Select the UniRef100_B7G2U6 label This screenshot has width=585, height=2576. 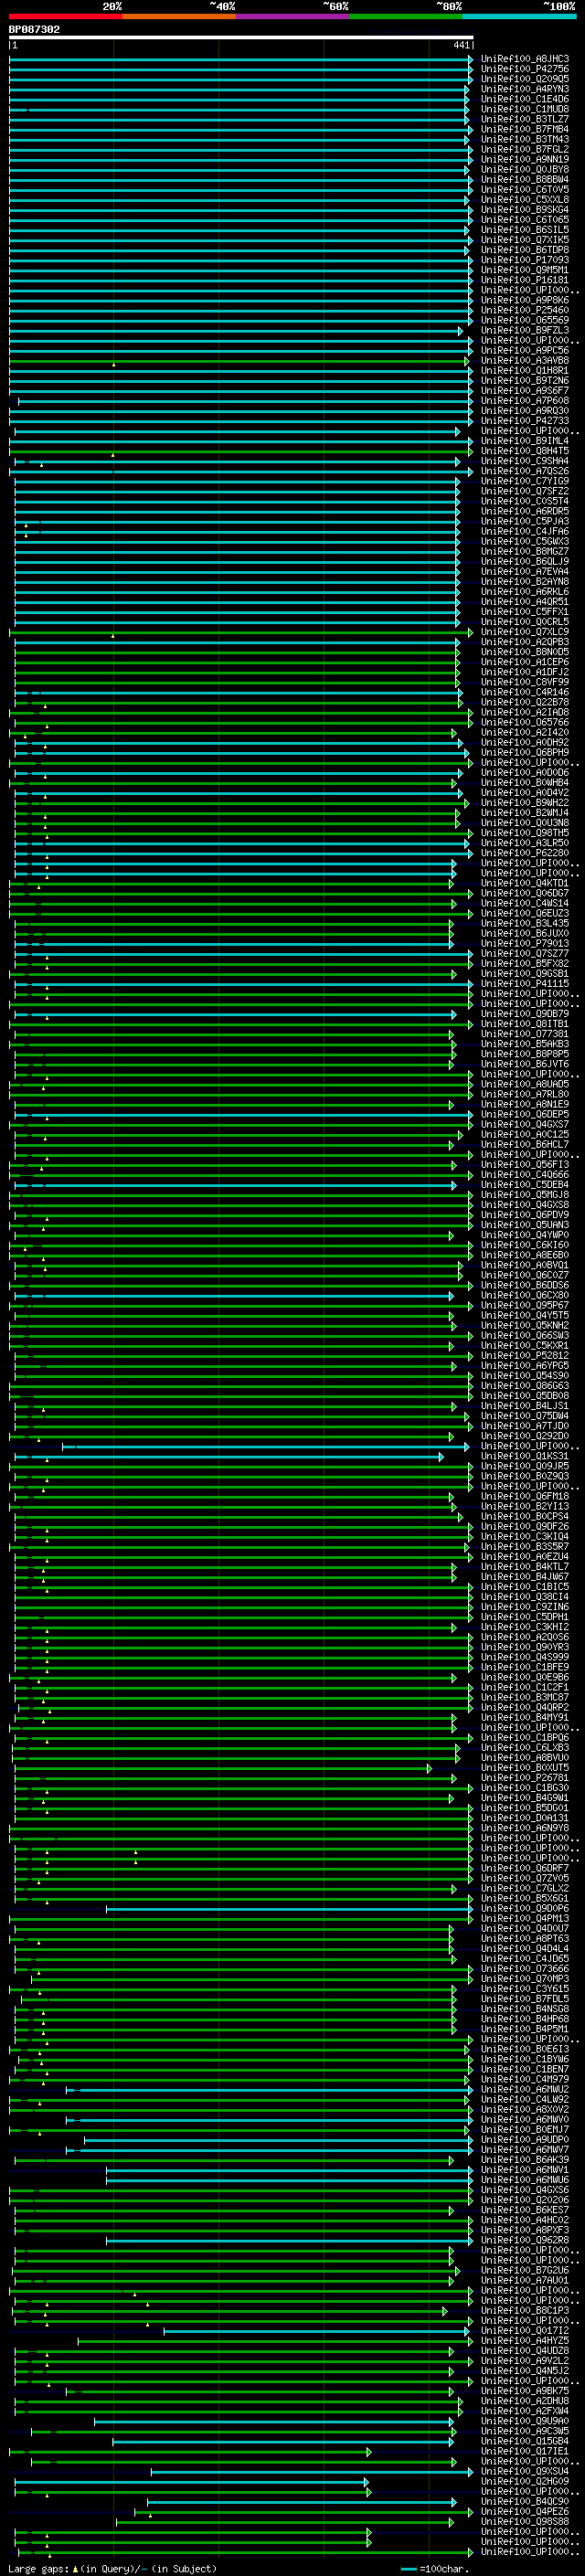(x=525, y=2270)
